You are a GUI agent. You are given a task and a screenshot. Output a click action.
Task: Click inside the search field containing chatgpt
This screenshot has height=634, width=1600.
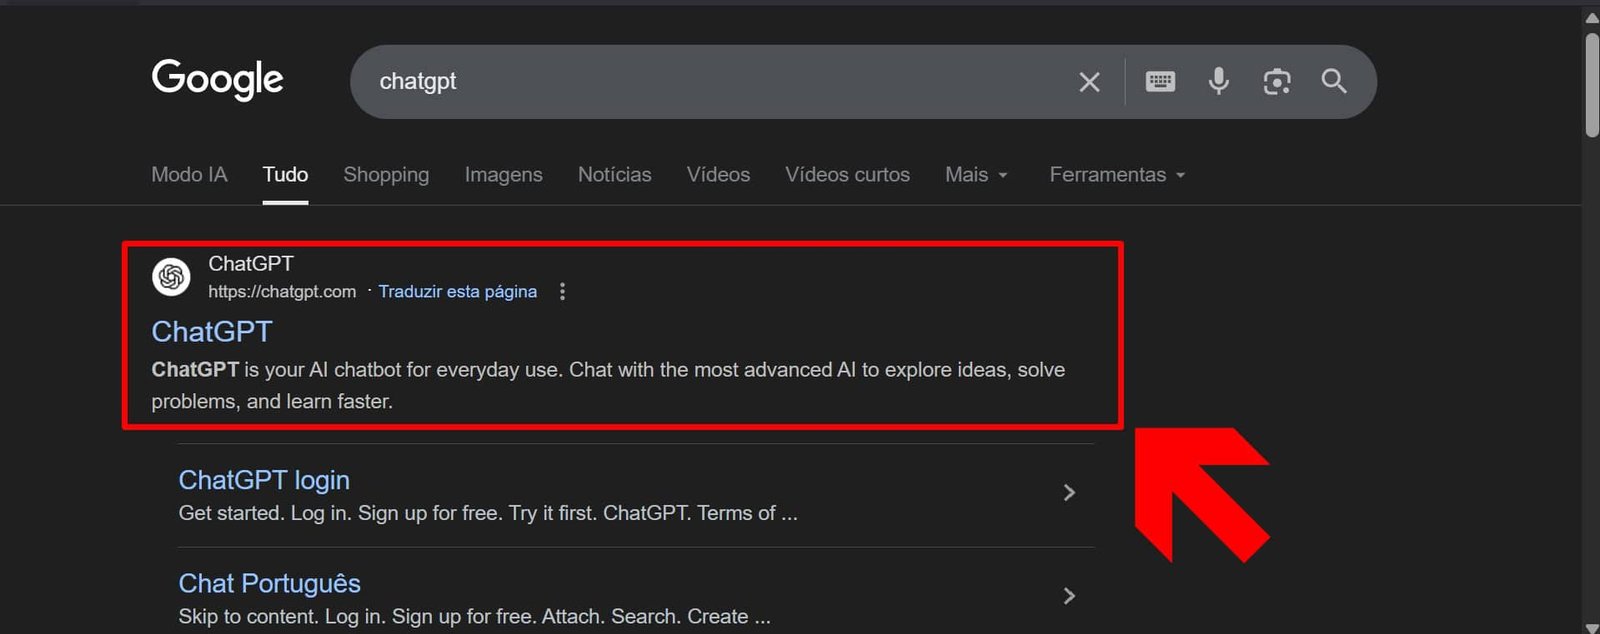(700, 82)
